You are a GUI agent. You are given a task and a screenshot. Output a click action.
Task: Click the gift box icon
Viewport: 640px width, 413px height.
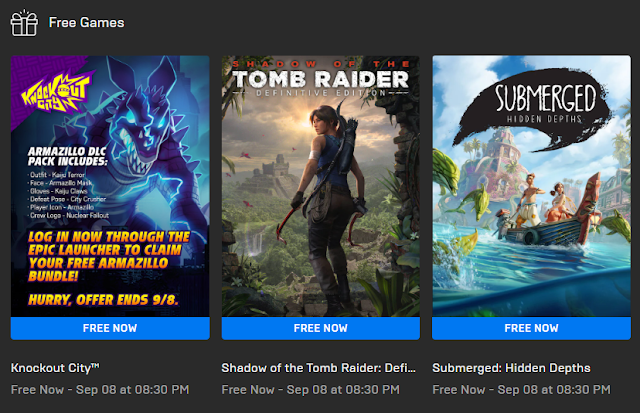(x=24, y=23)
